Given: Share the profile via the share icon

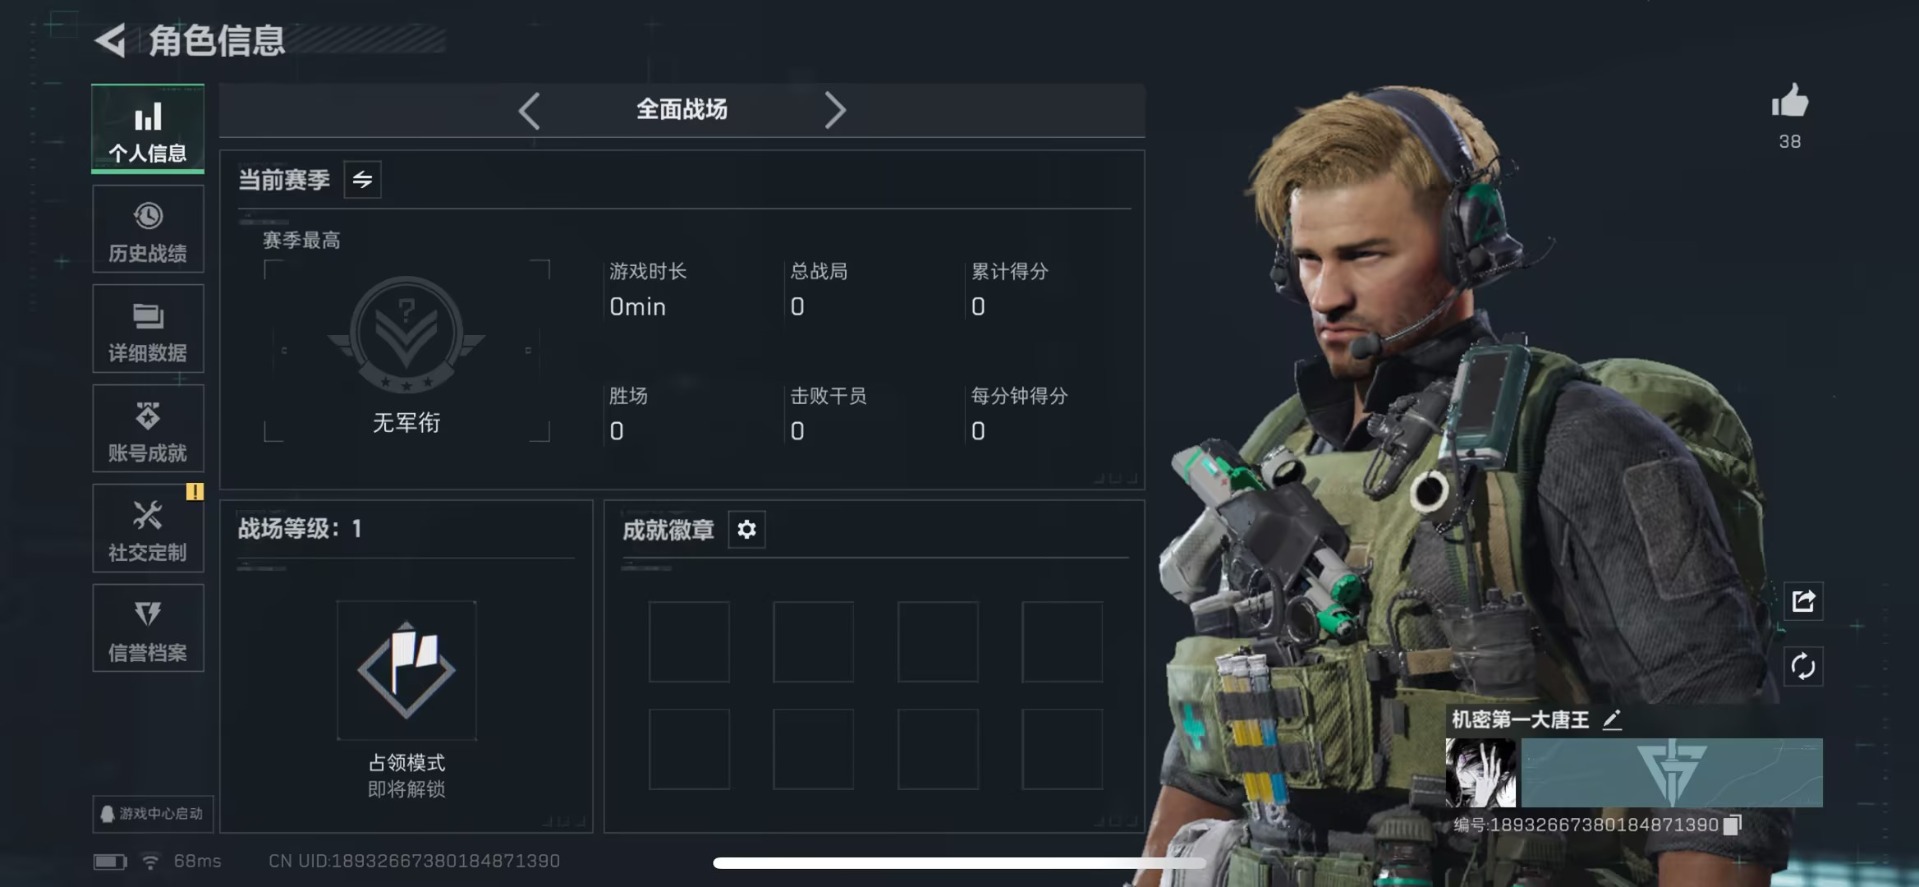Looking at the screenshot, I should click(1803, 601).
